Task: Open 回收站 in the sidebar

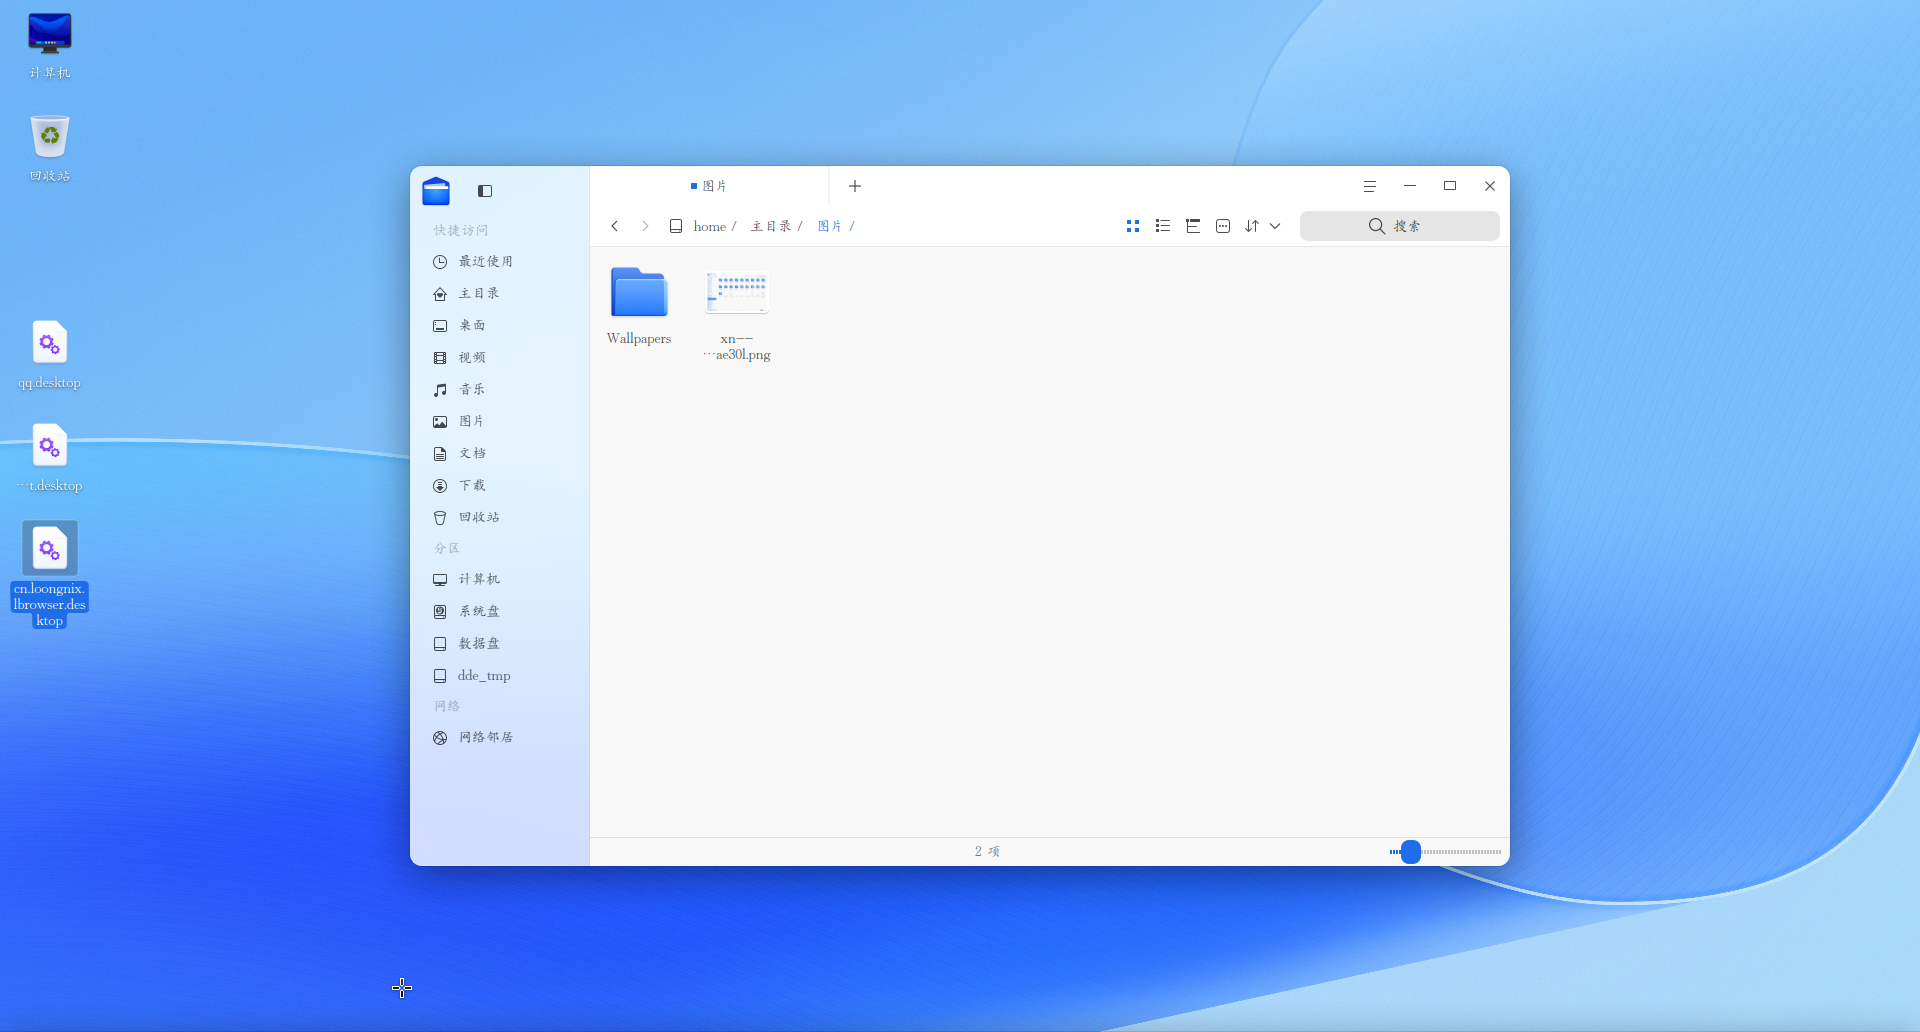Action: coord(499,517)
